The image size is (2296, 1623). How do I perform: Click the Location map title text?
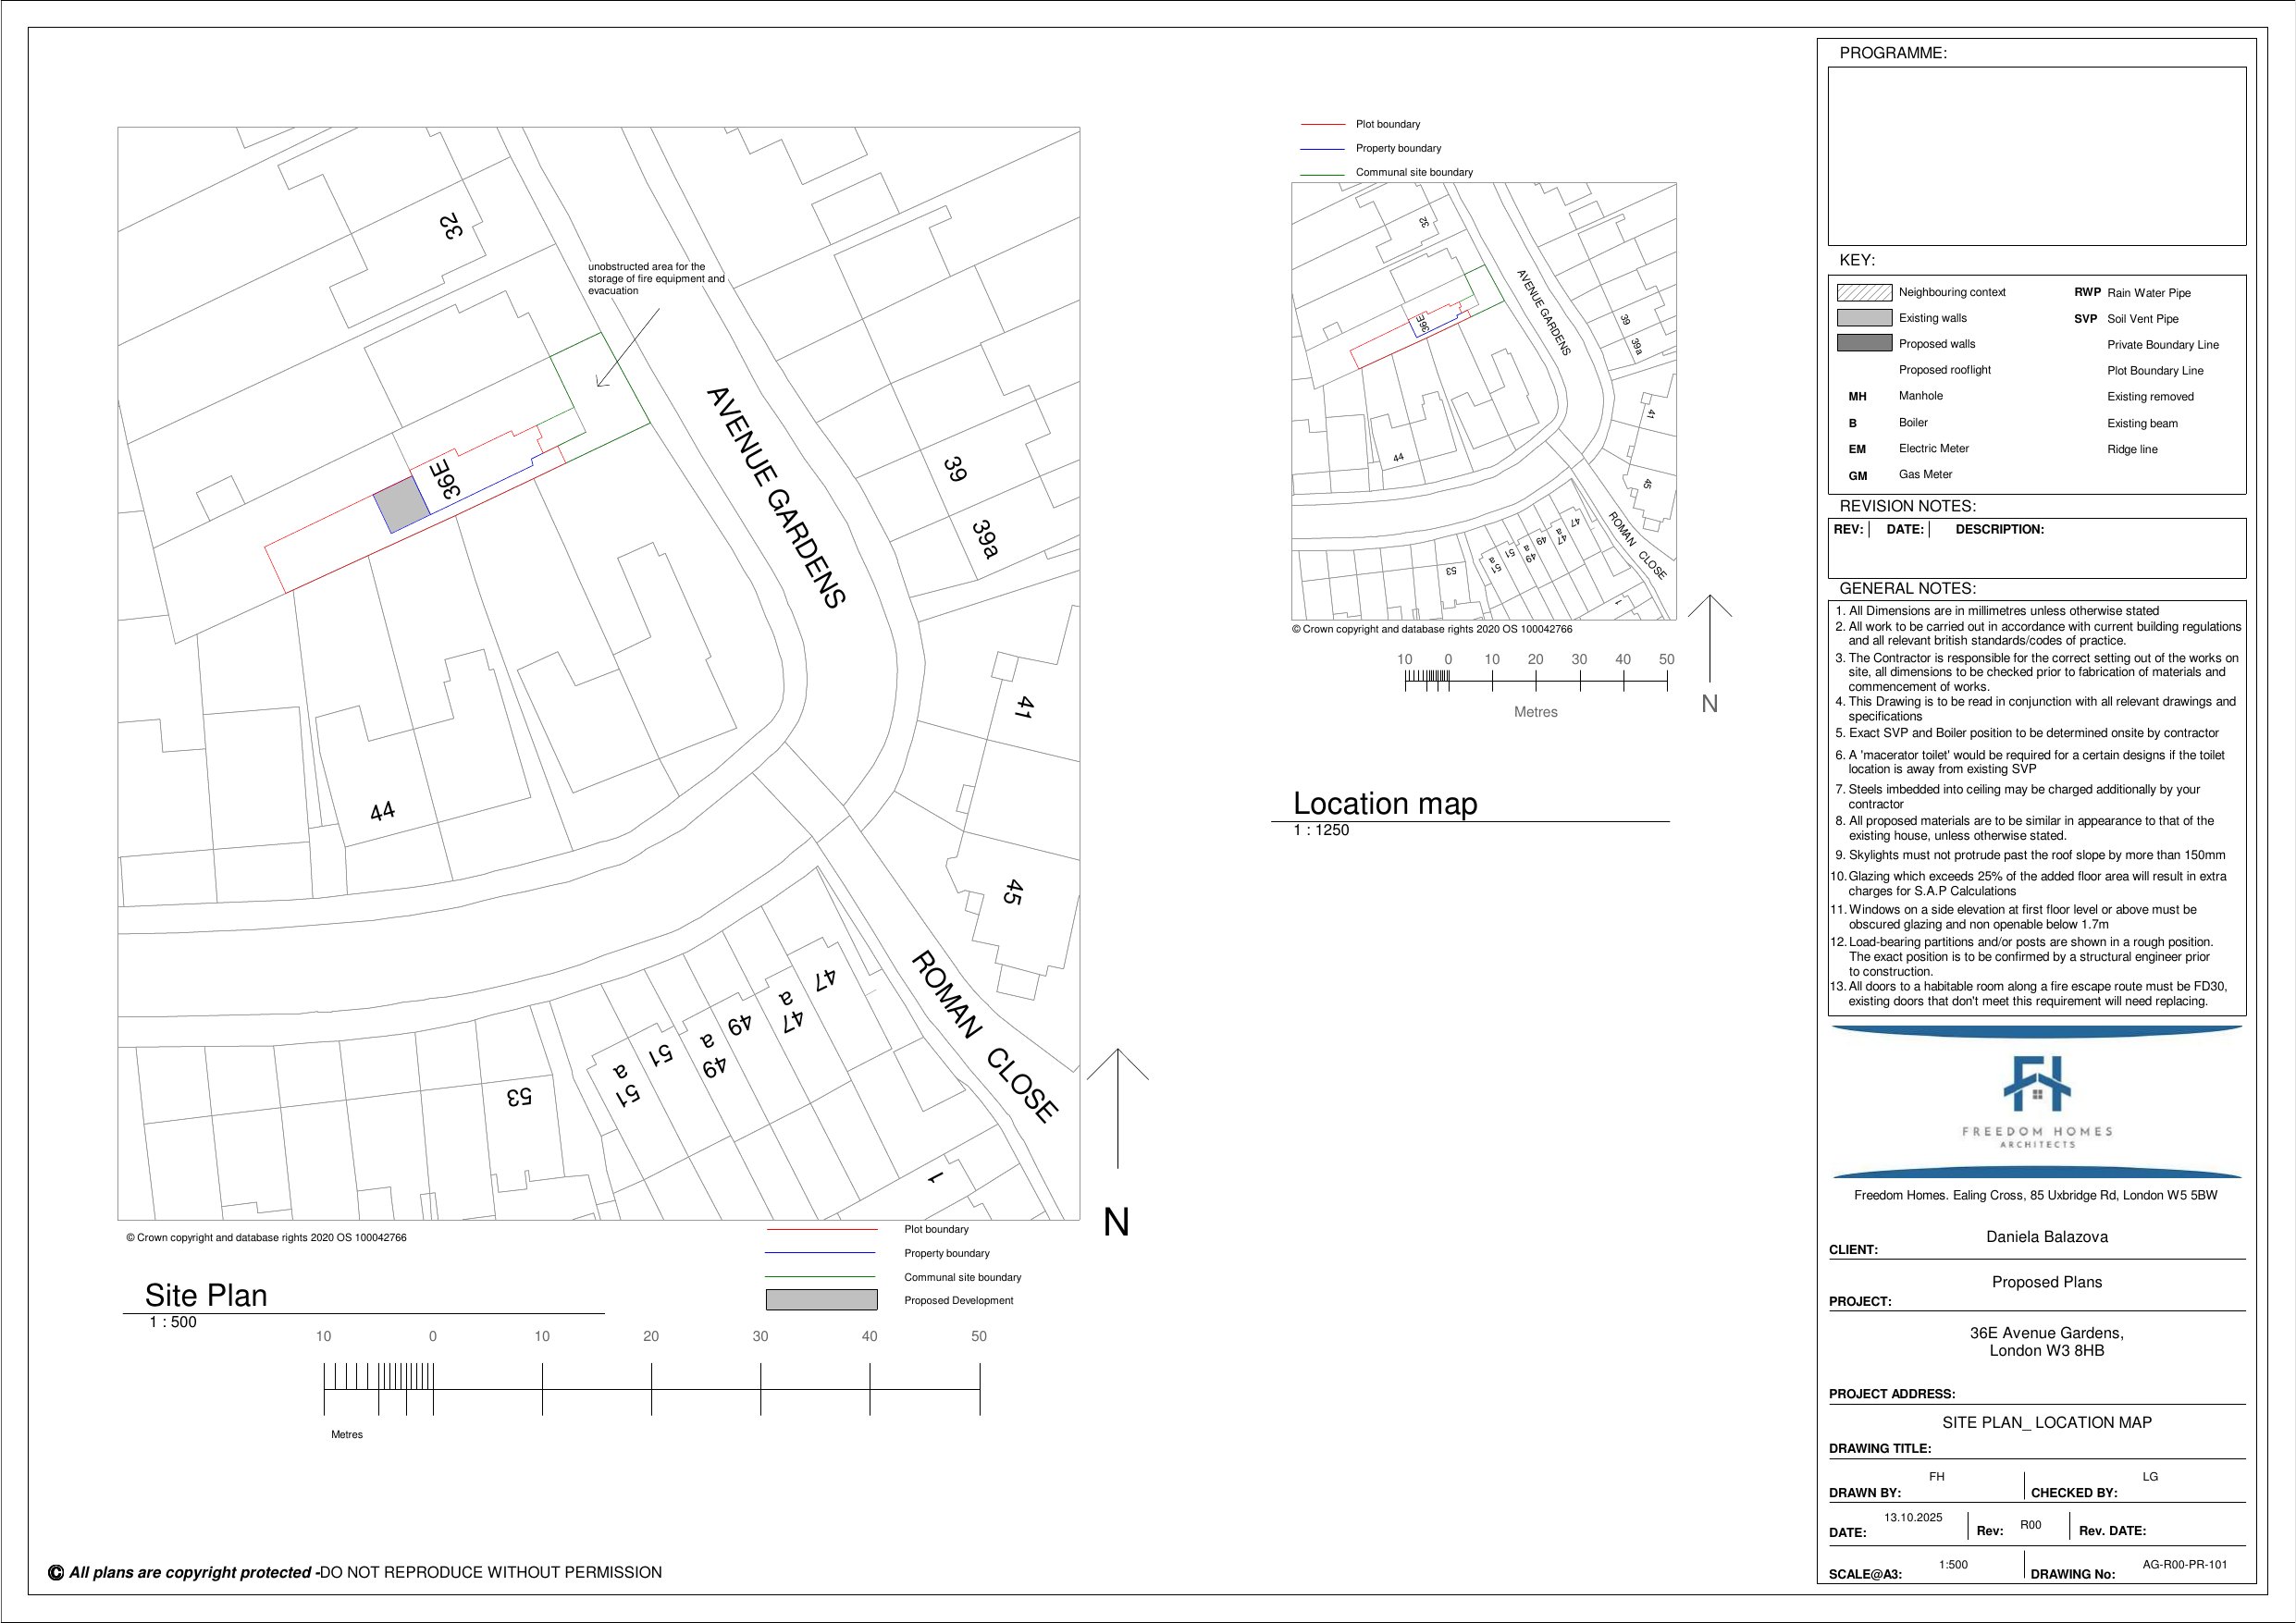click(x=1385, y=803)
